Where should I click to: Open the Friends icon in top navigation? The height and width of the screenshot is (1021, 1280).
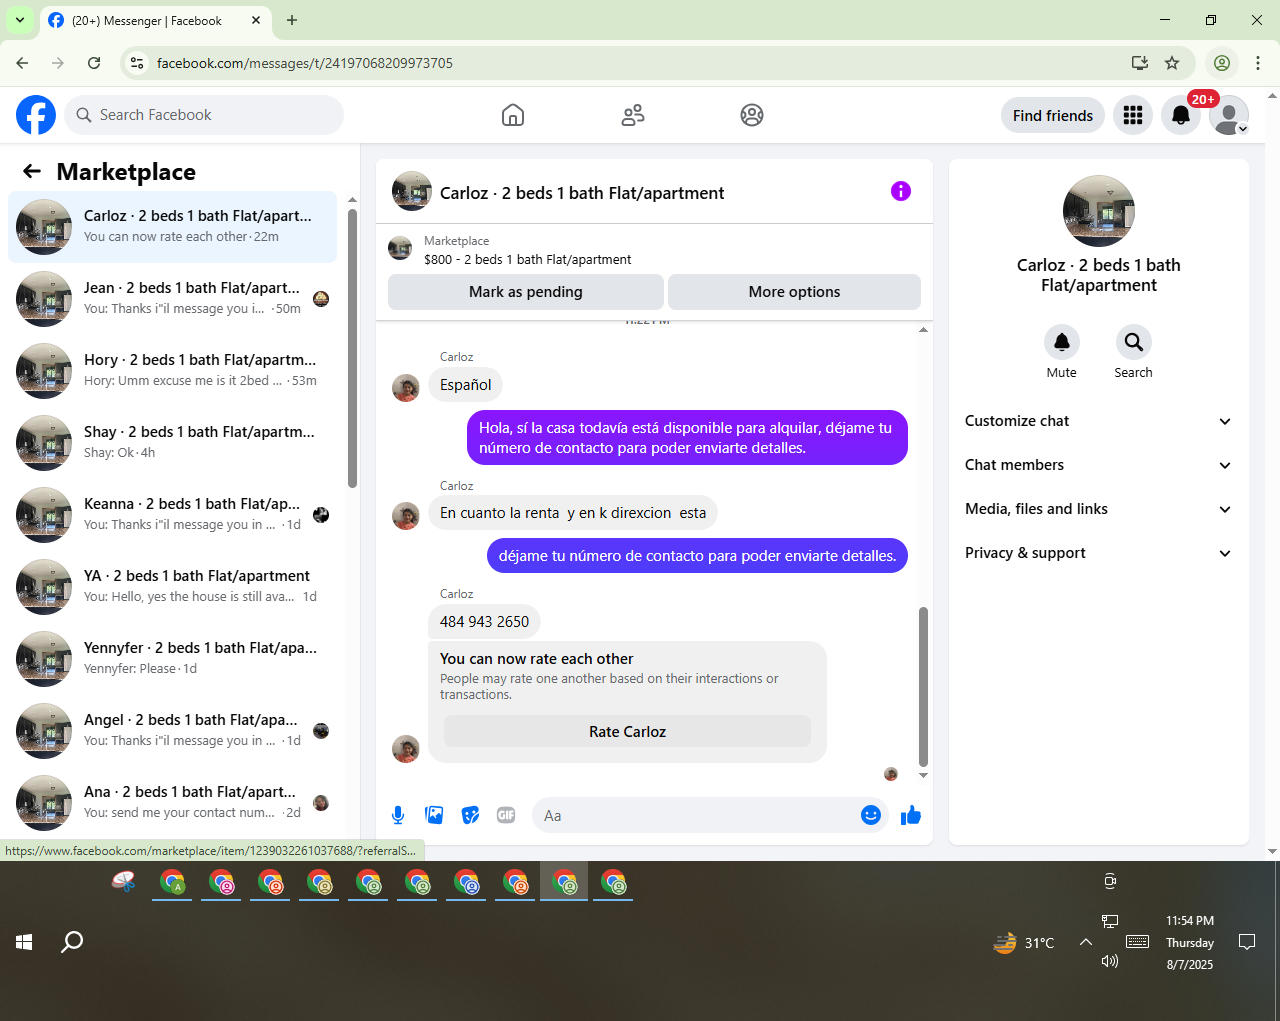633,115
